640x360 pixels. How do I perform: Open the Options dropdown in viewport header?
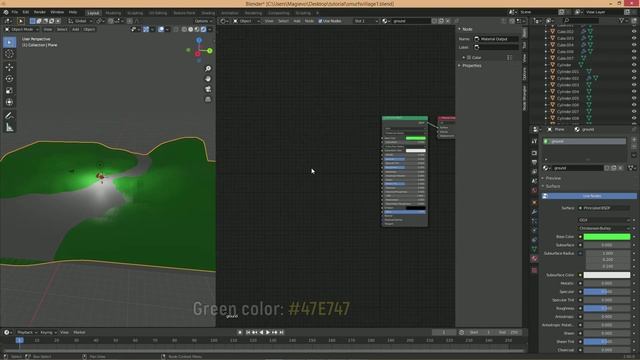click(203, 21)
